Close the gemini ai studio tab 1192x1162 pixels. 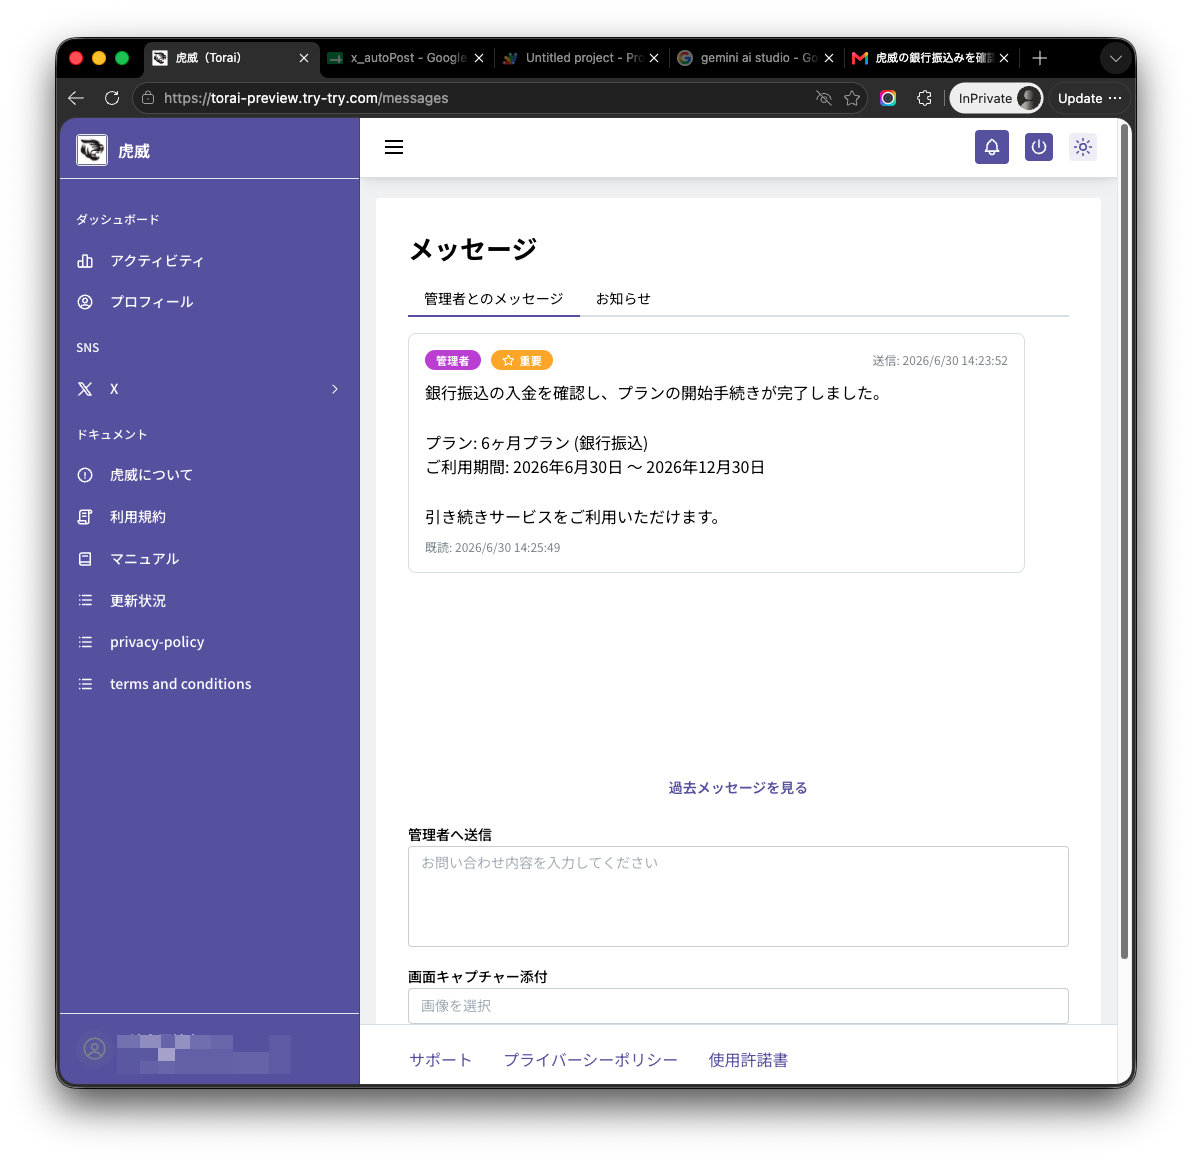point(829,58)
